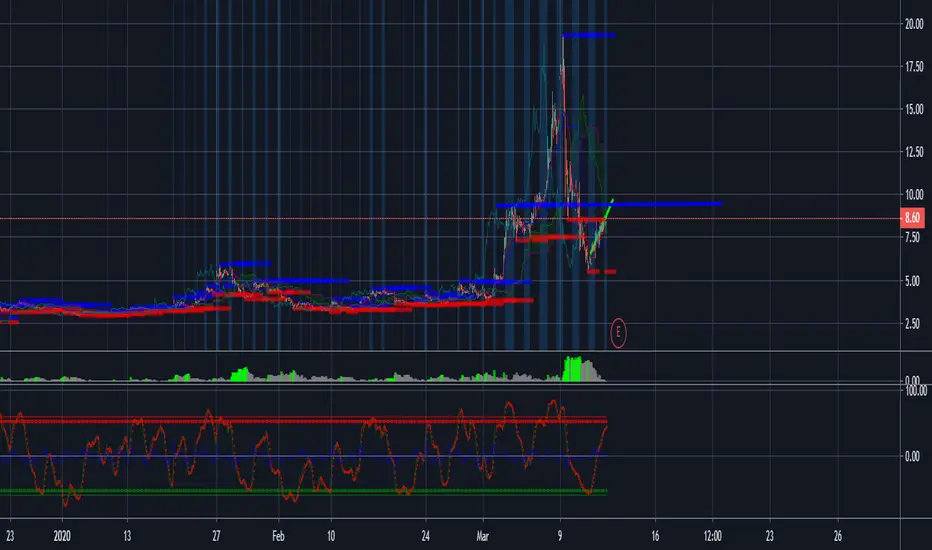Click the red 8.60 current price label
The height and width of the screenshot is (550, 932).
[912, 218]
